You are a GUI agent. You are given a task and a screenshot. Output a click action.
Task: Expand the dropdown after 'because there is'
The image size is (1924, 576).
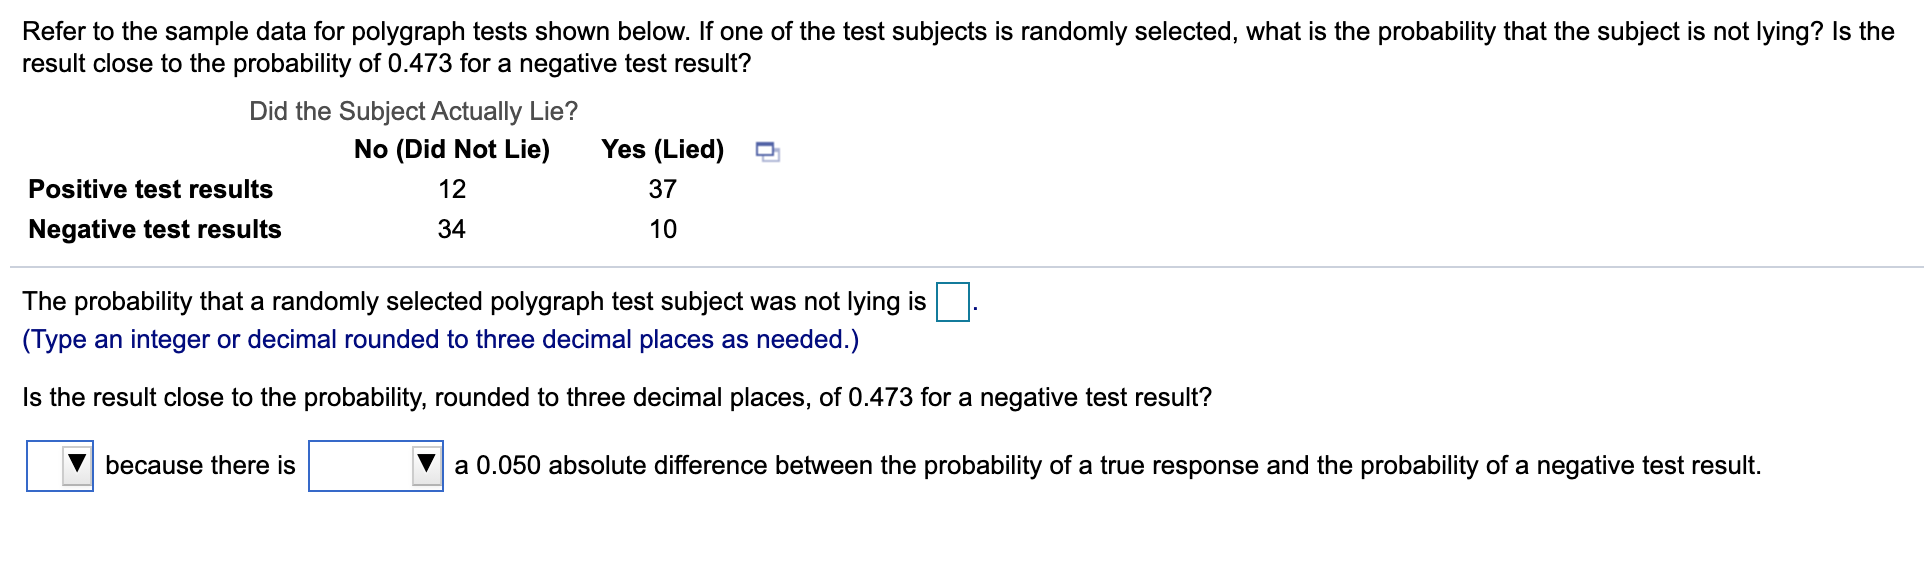point(374,463)
